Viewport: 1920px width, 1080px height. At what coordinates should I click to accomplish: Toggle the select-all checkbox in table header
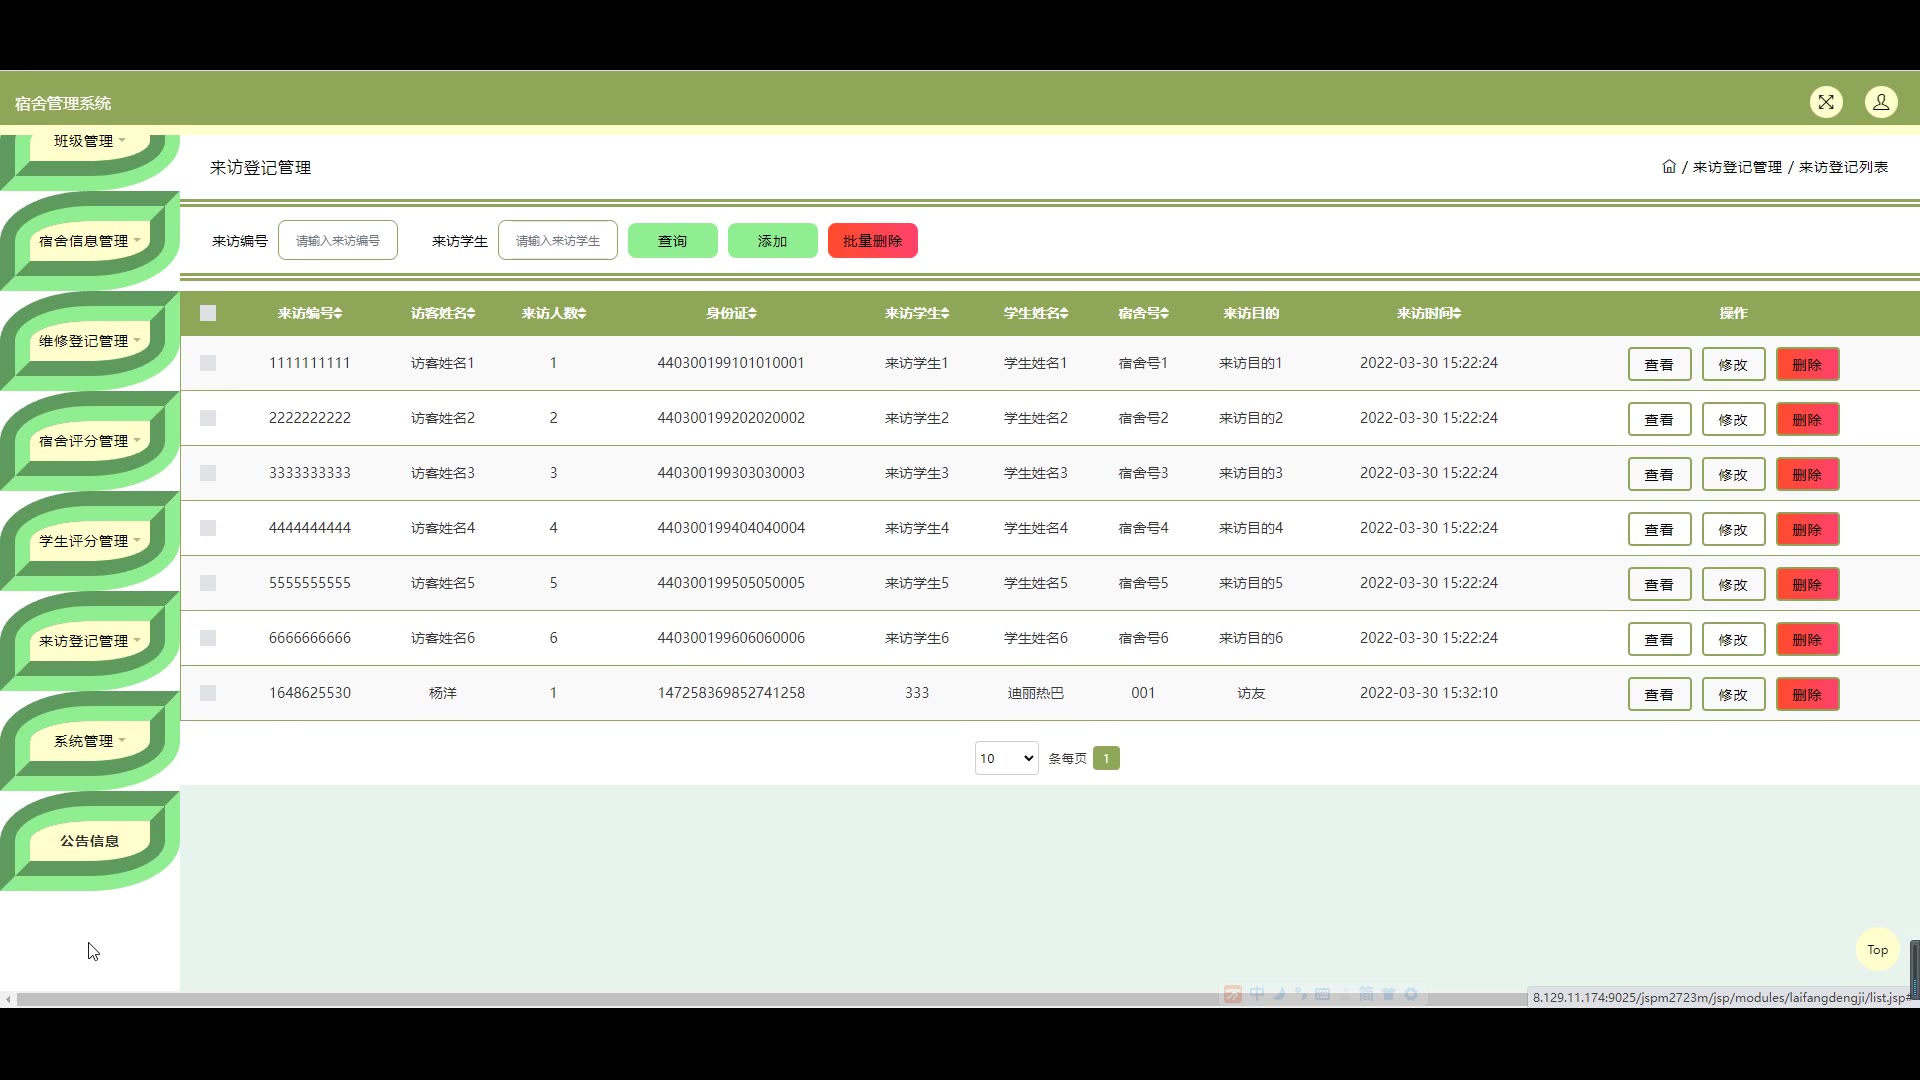[208, 313]
